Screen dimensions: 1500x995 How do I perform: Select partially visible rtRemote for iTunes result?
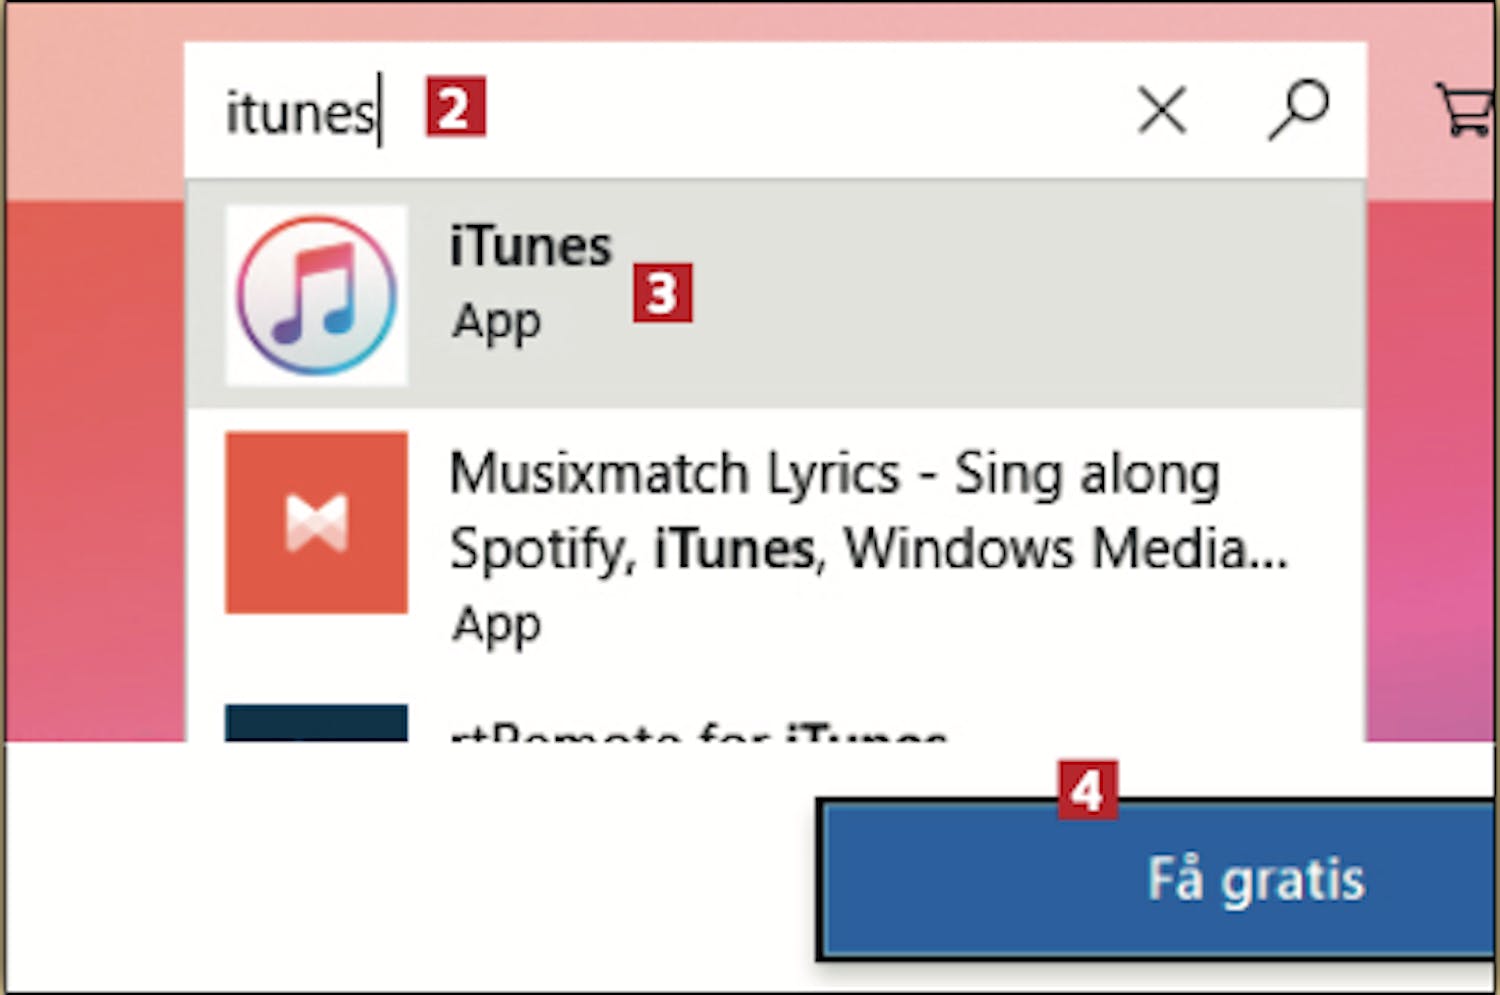(776, 722)
